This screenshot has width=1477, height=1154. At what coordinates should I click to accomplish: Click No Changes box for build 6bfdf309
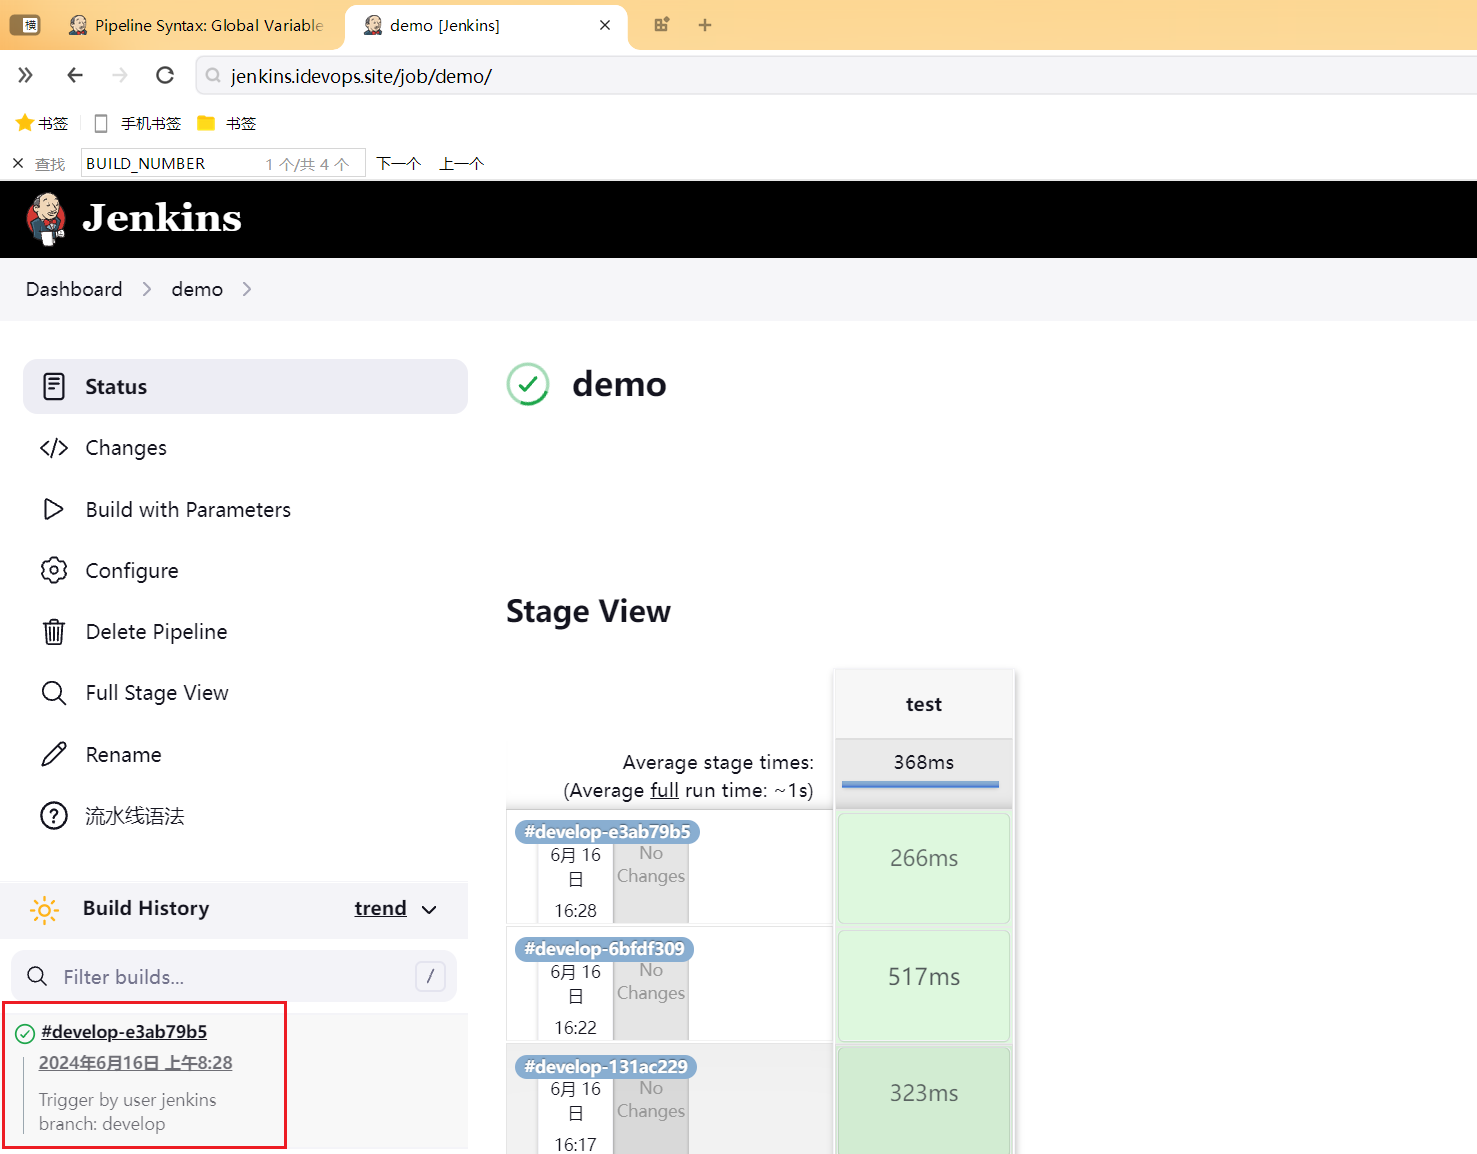[651, 998]
